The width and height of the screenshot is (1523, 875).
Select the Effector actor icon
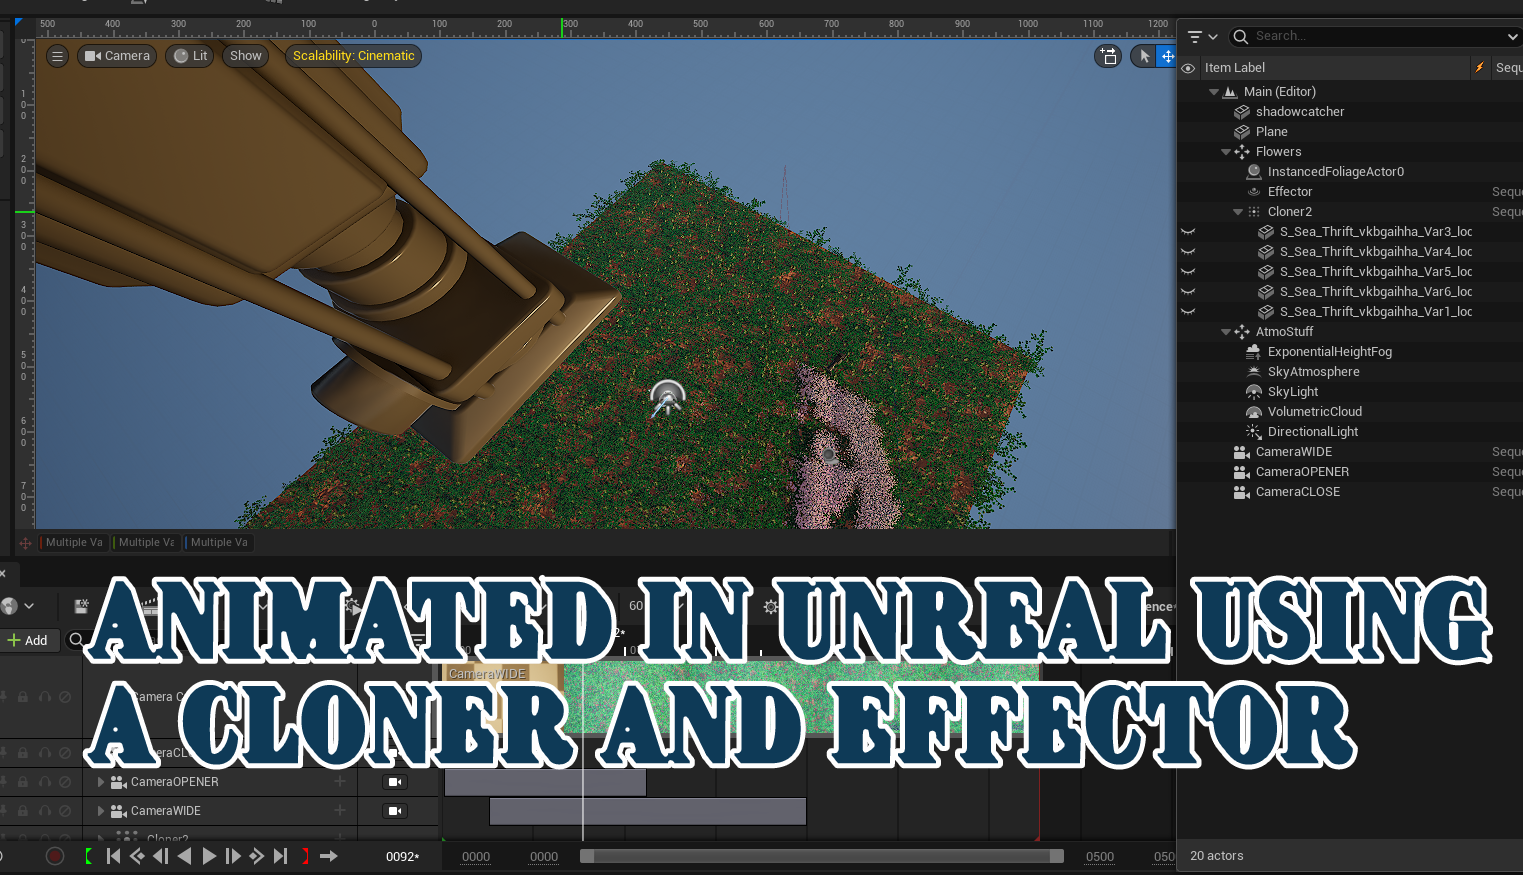pyautogui.click(x=1254, y=192)
